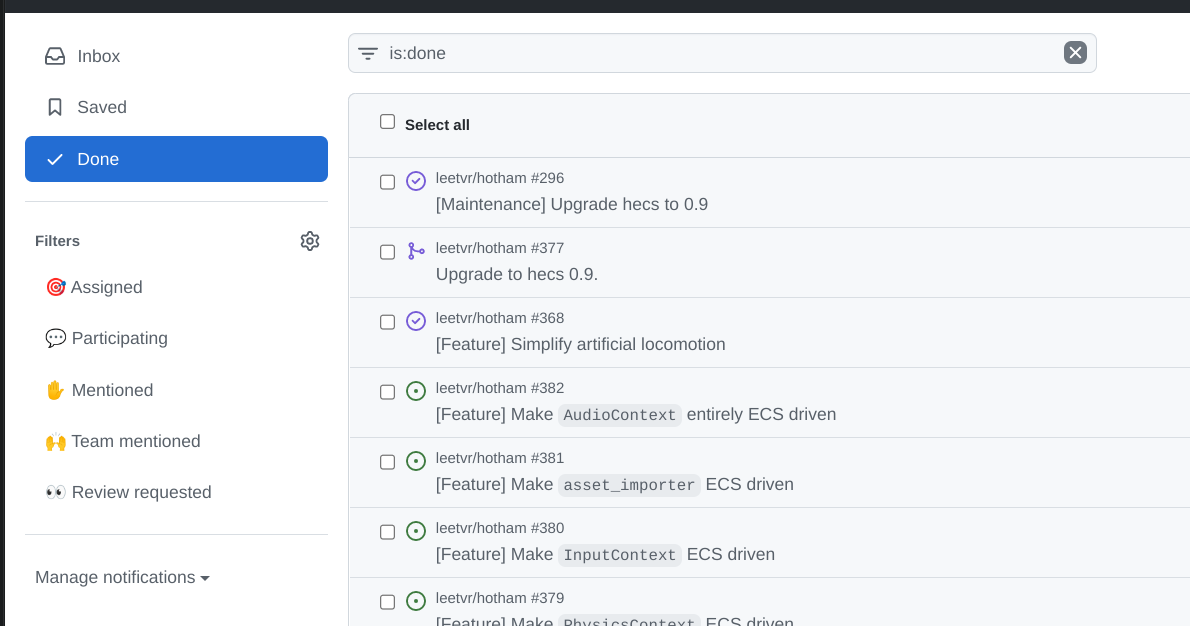The width and height of the screenshot is (1190, 626).
Task: Tick checkbox for Upgrade hecs to 0.9 issue #296
Action: tap(387, 182)
